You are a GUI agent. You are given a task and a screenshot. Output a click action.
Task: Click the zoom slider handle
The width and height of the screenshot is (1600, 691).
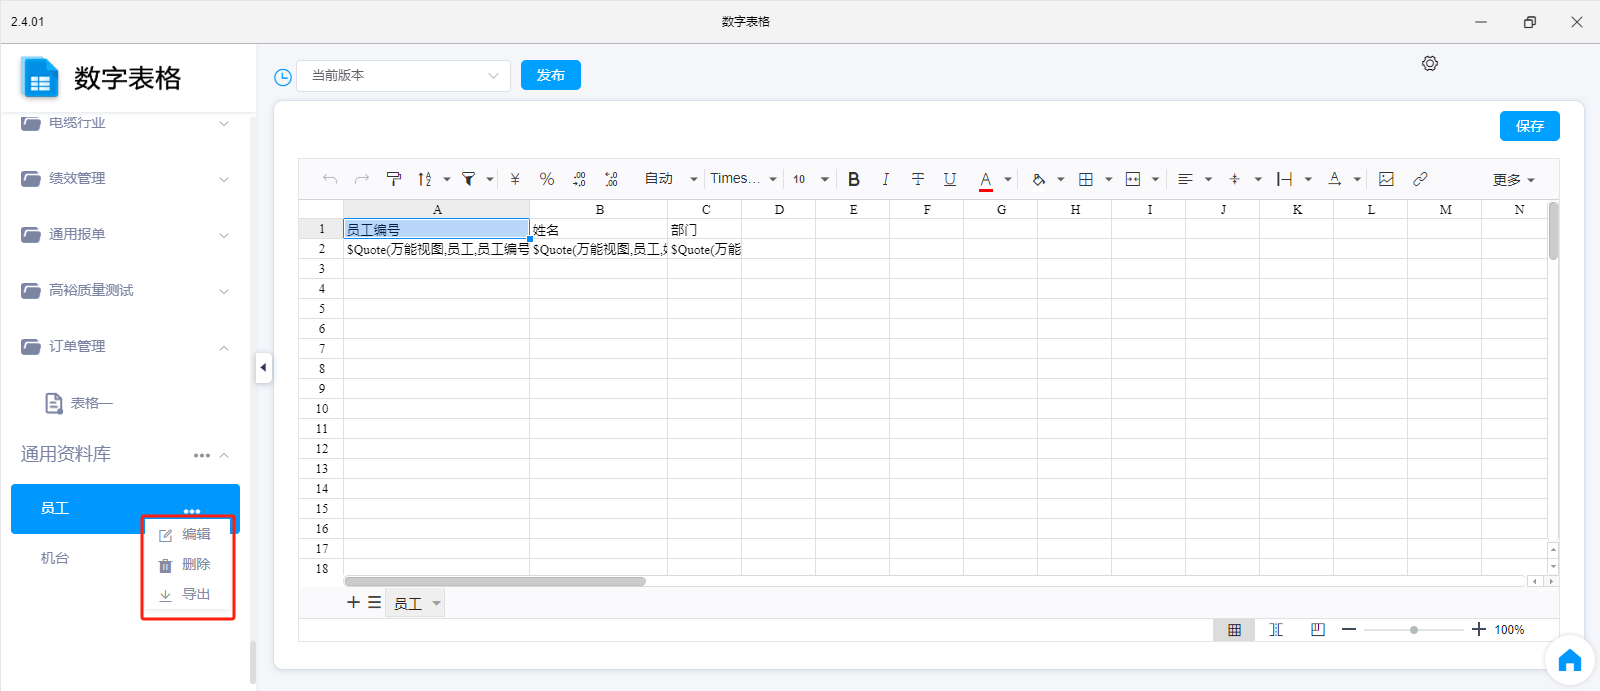(x=1414, y=630)
